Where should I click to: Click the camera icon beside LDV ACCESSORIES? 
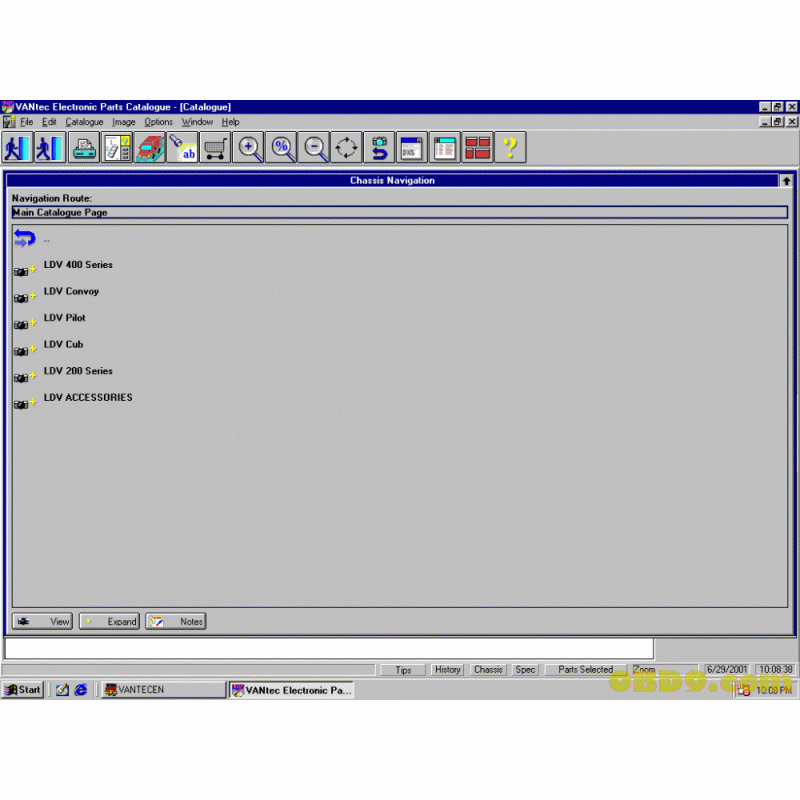[21, 405]
